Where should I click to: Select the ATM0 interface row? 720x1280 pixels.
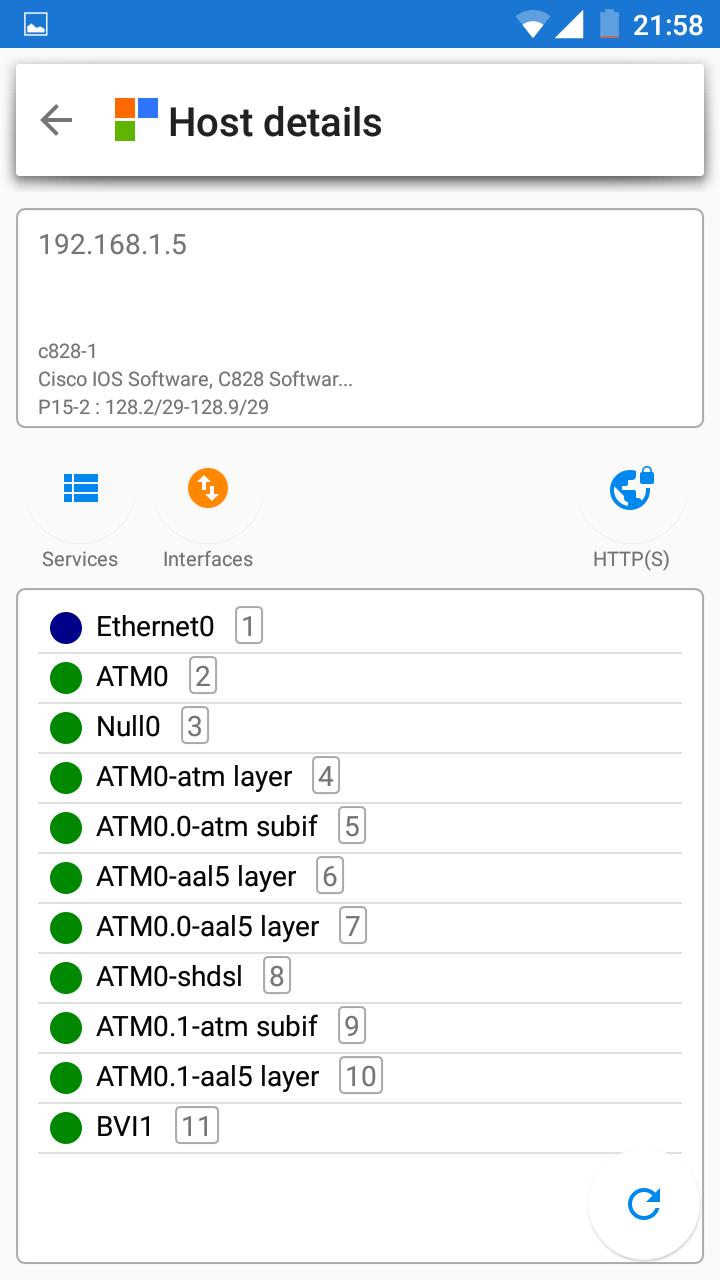(x=360, y=678)
